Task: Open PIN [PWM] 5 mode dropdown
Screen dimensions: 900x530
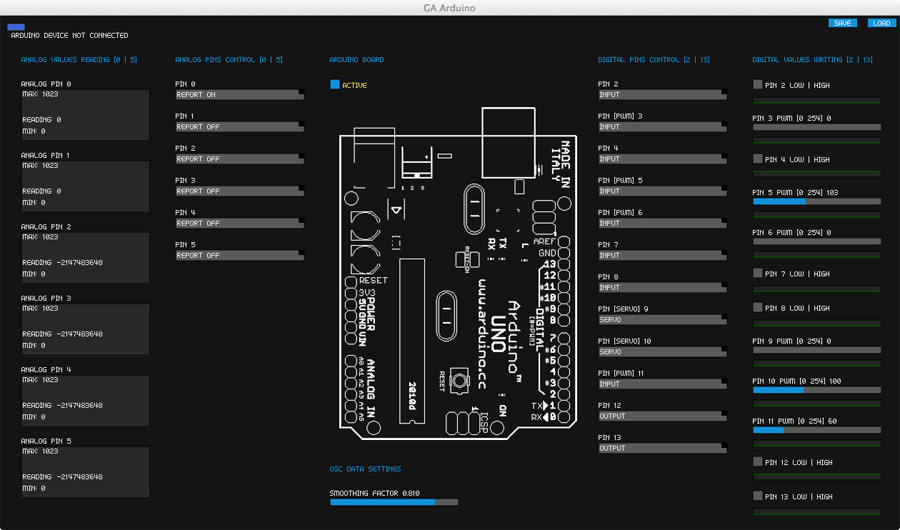Action: (662, 191)
